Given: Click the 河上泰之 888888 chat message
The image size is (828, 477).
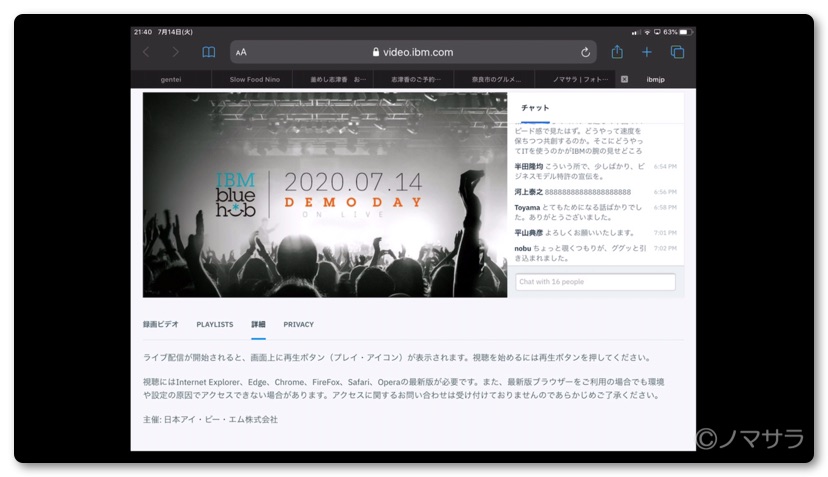Looking at the screenshot, I should coord(596,192).
